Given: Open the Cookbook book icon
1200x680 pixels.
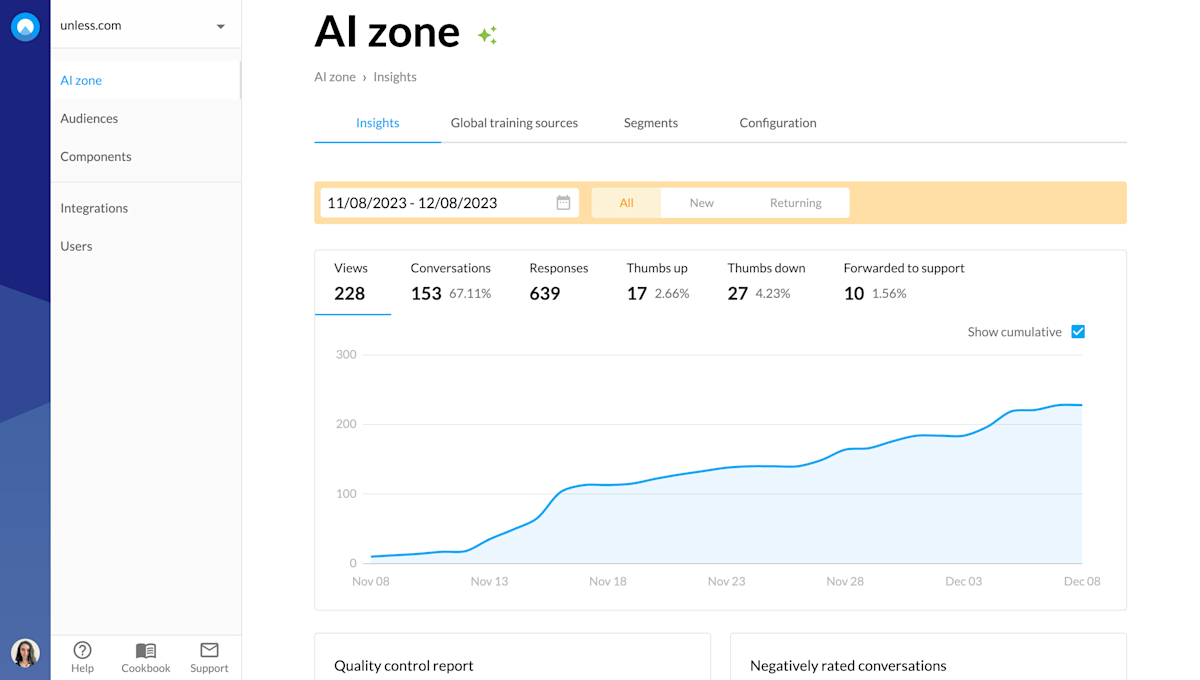Looking at the screenshot, I should [x=145, y=649].
